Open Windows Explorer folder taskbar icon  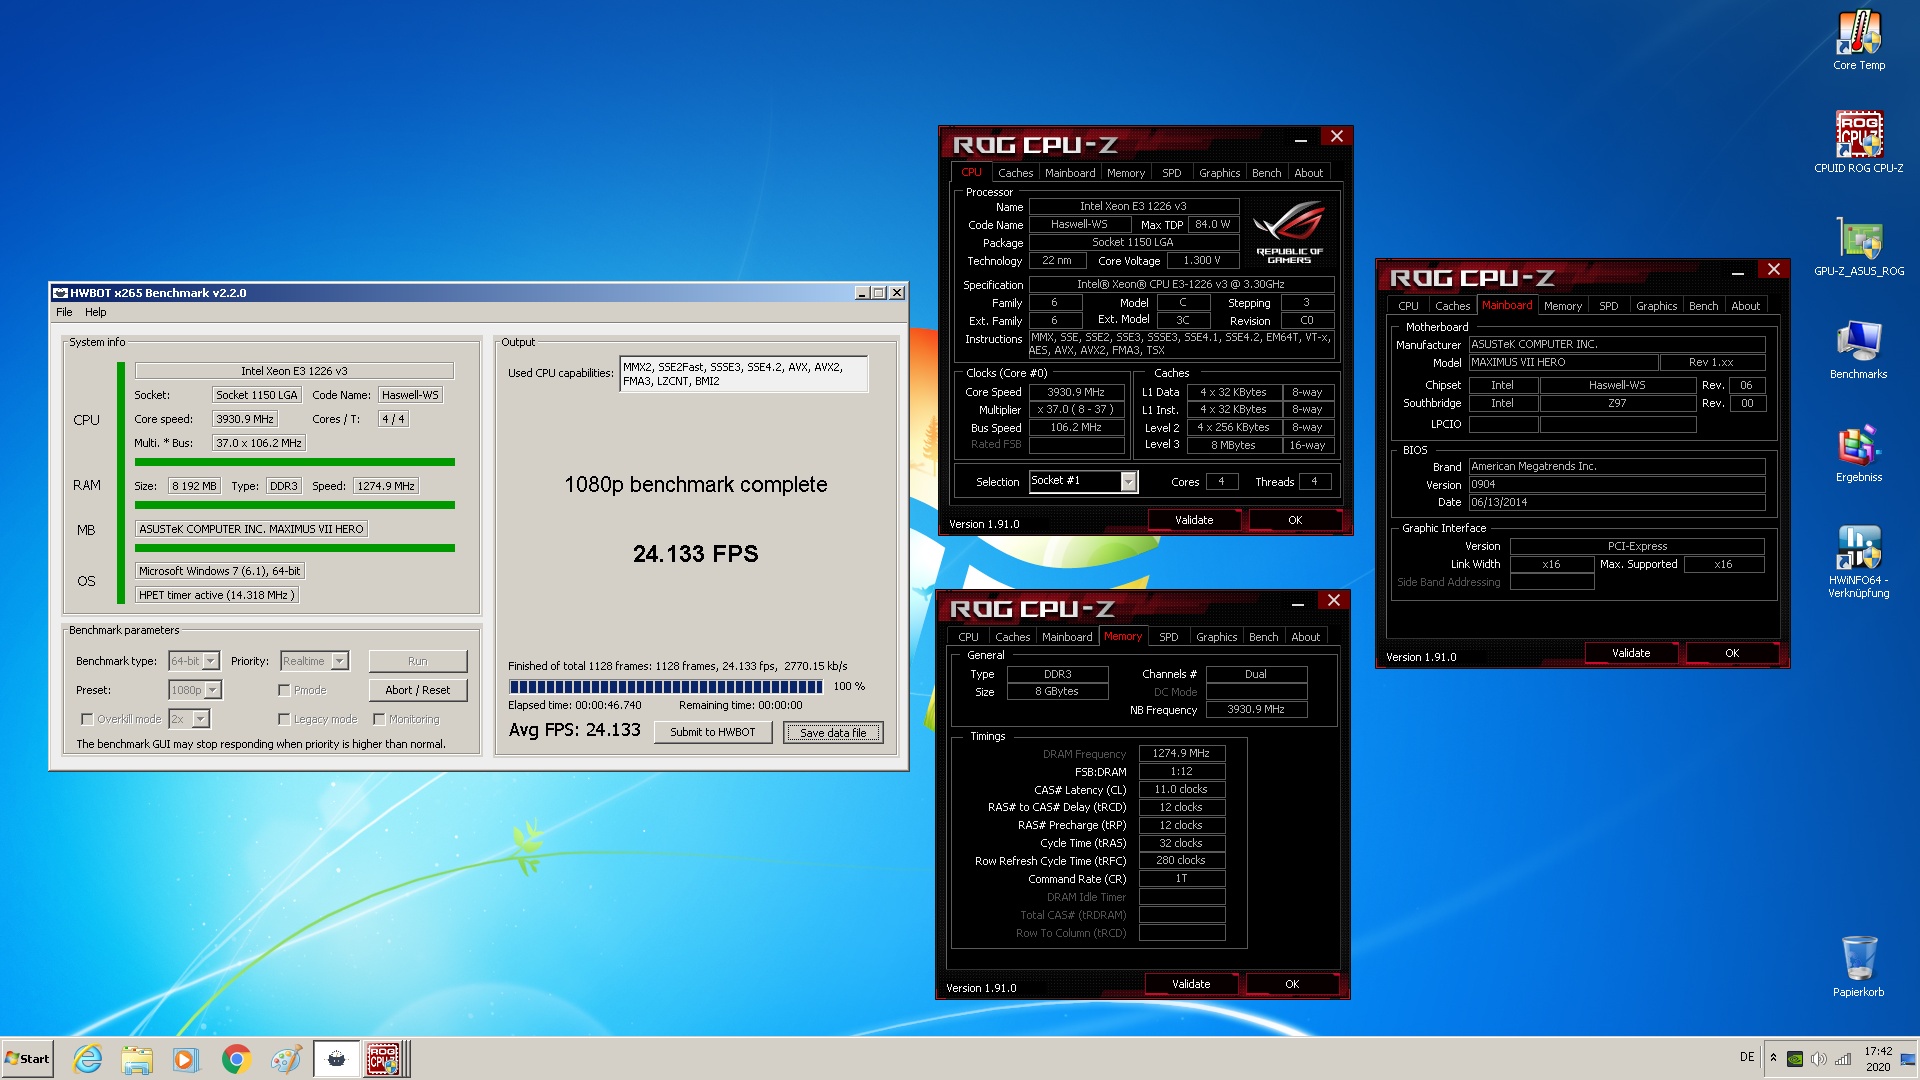point(137,1059)
